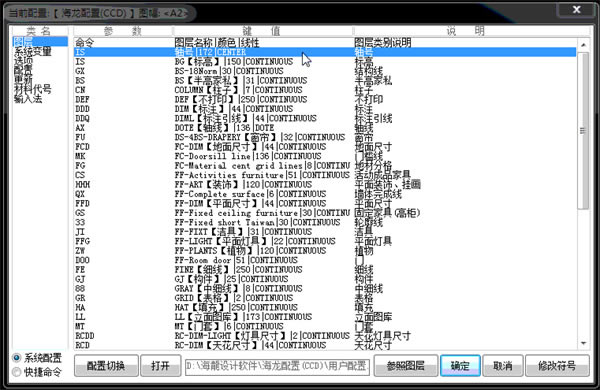Select the ZW row FF-PLANTS【植物】
The image size is (600, 390).
pos(325,251)
